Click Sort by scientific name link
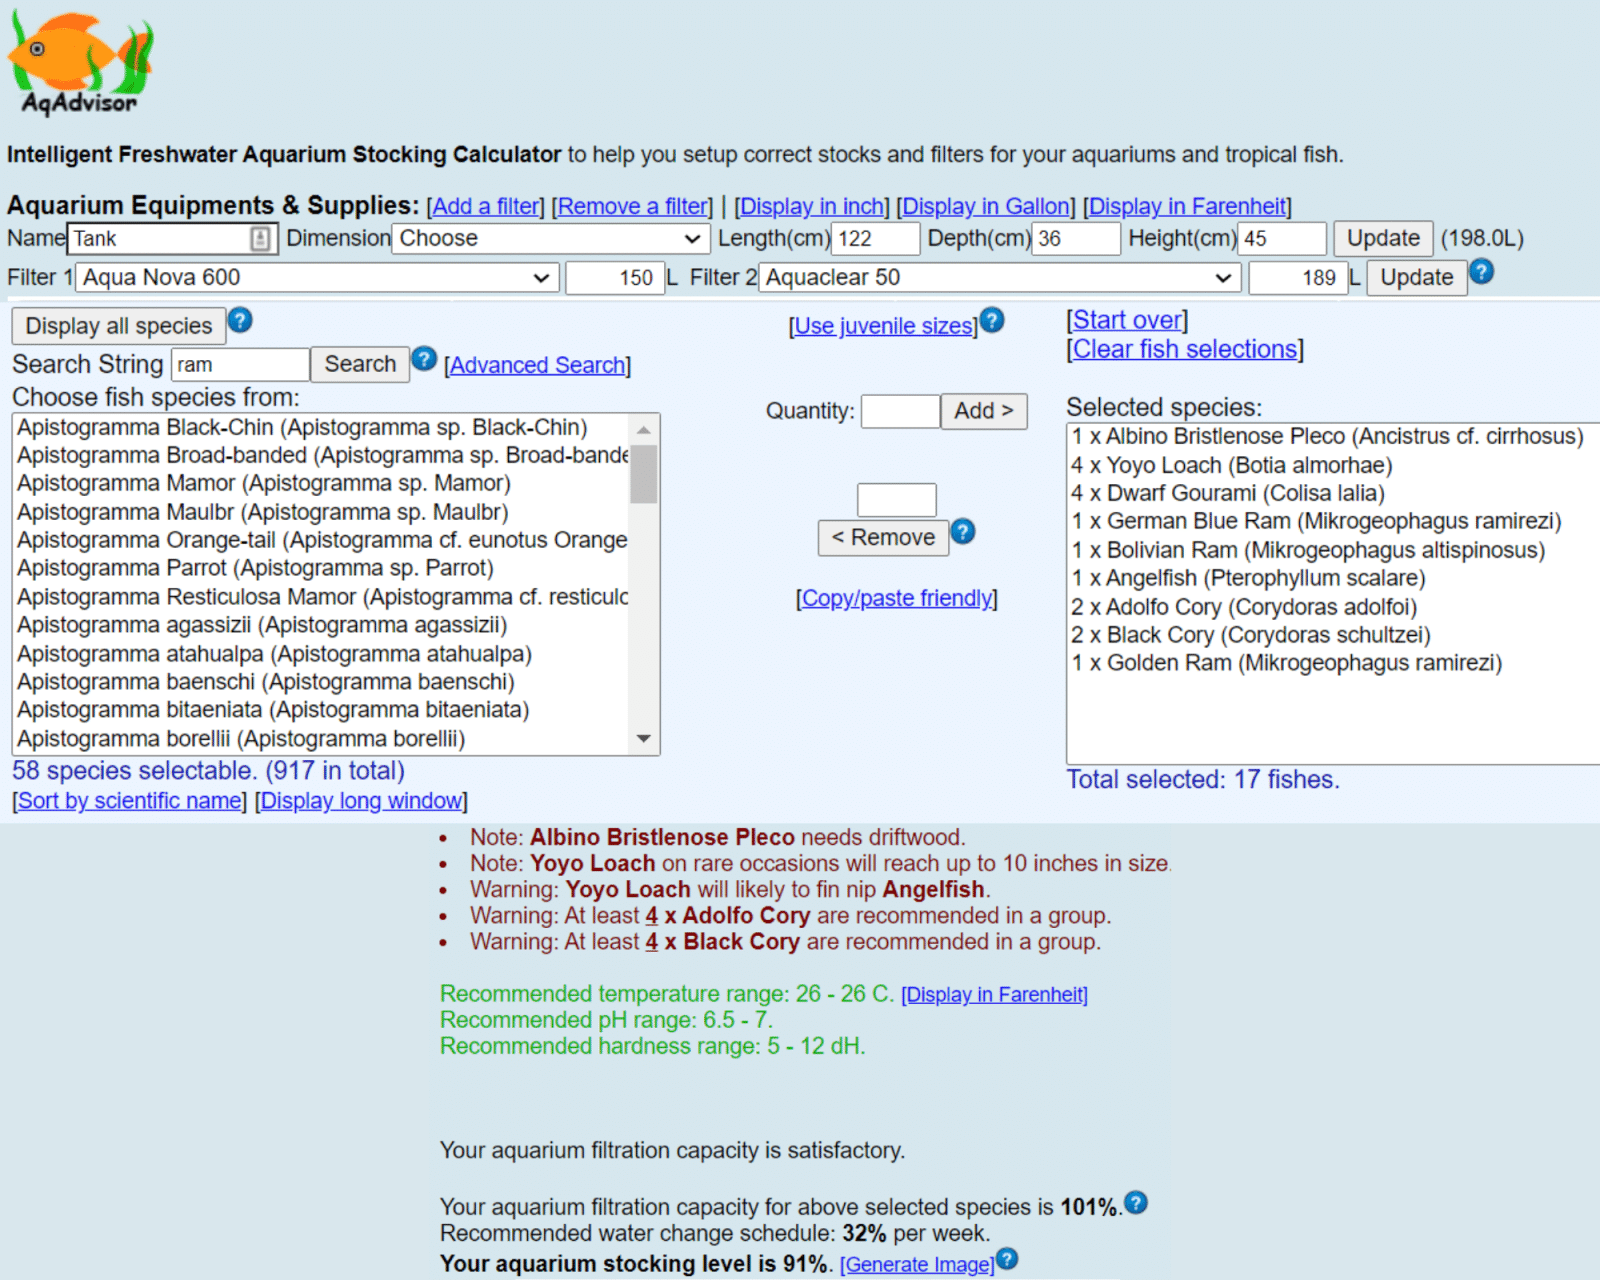The image size is (1600, 1280). point(130,801)
